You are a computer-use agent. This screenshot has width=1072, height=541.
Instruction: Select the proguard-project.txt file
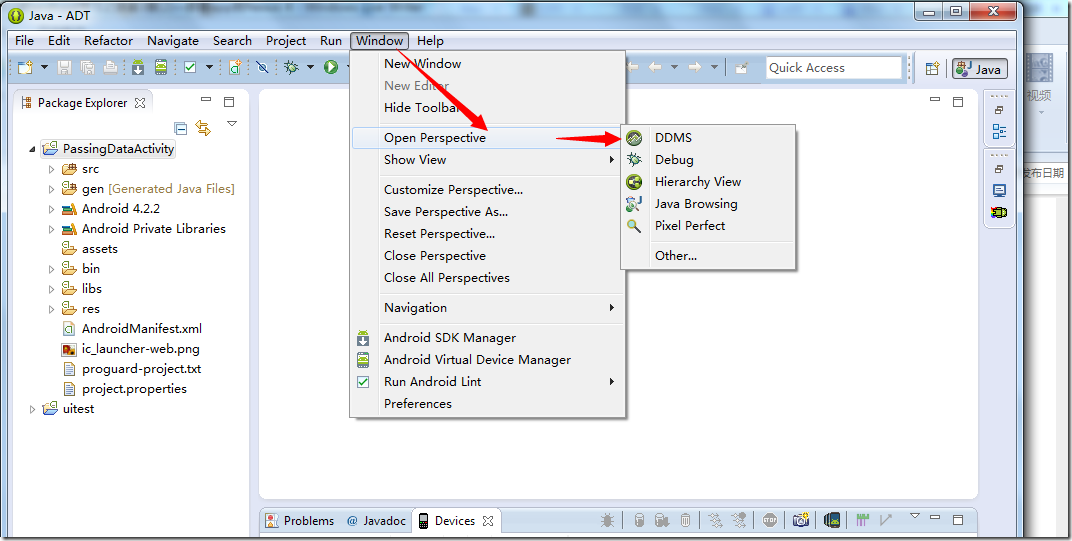(132, 369)
